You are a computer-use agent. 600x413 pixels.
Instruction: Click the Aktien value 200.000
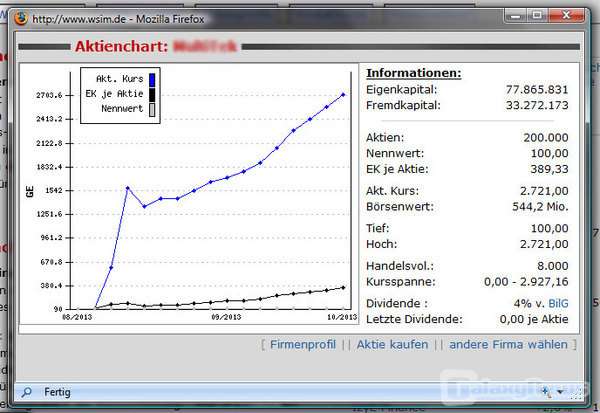pos(546,138)
